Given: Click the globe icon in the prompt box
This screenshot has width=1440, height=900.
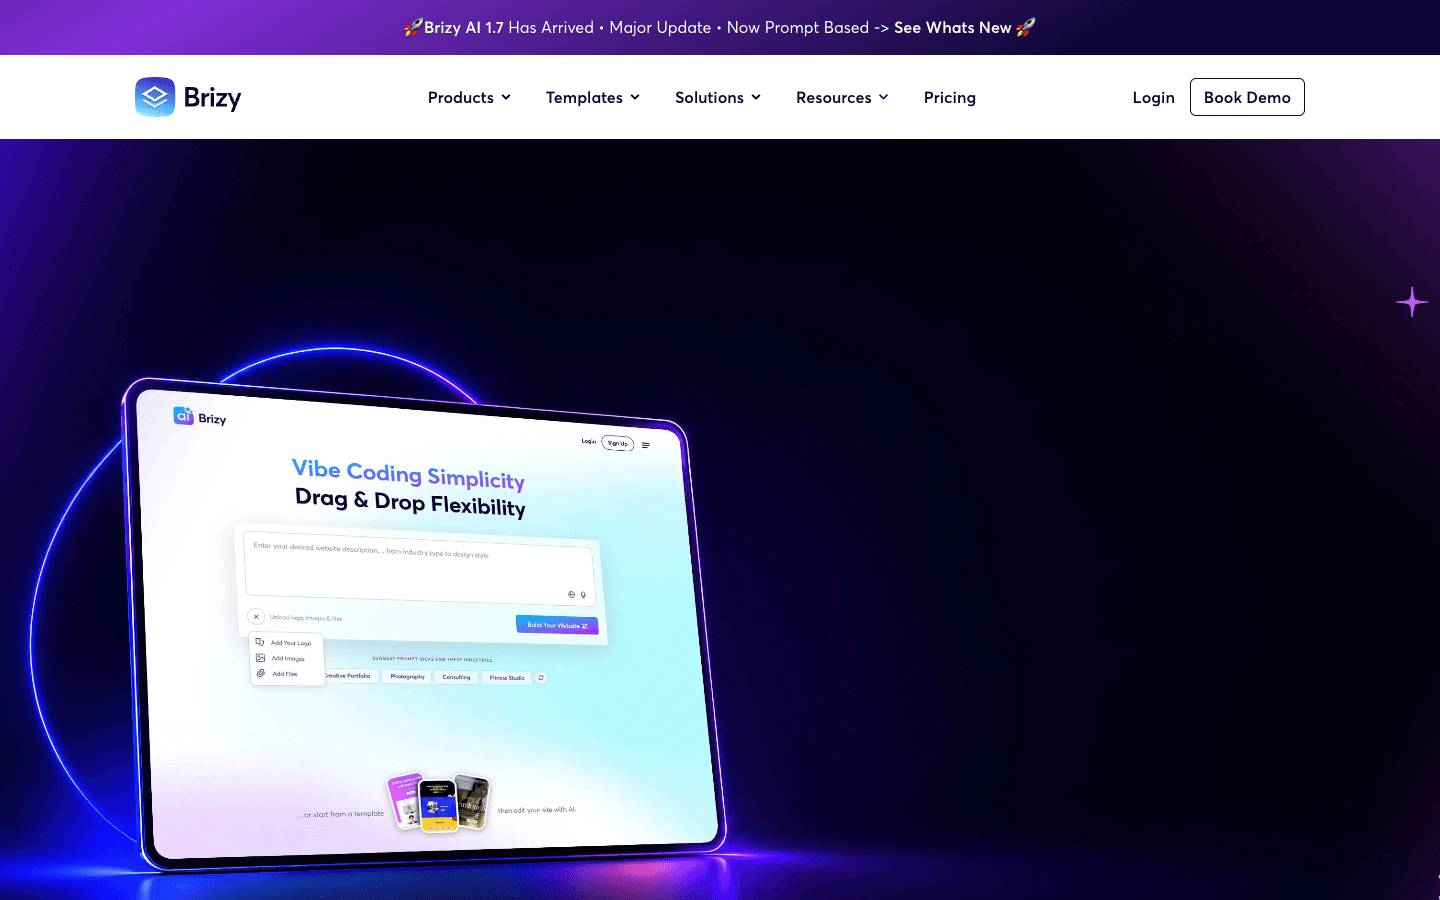Looking at the screenshot, I should click(x=572, y=594).
